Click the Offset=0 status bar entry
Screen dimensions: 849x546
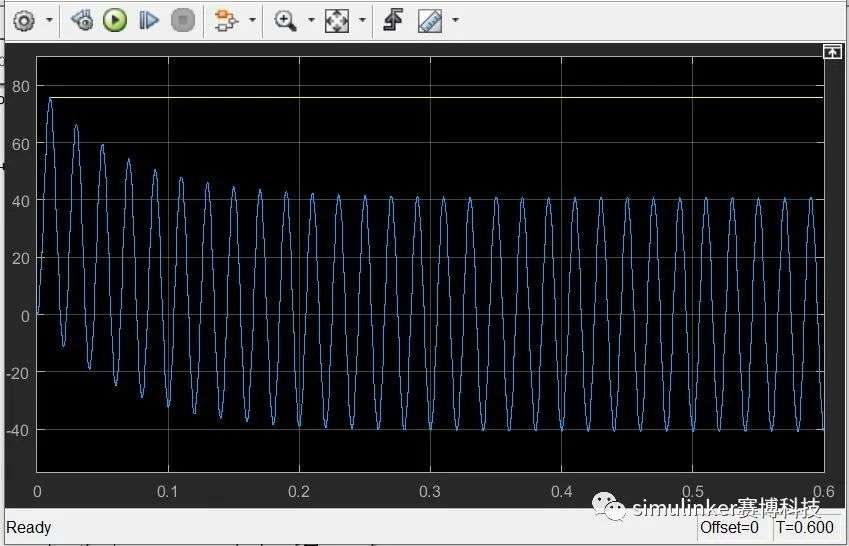729,527
